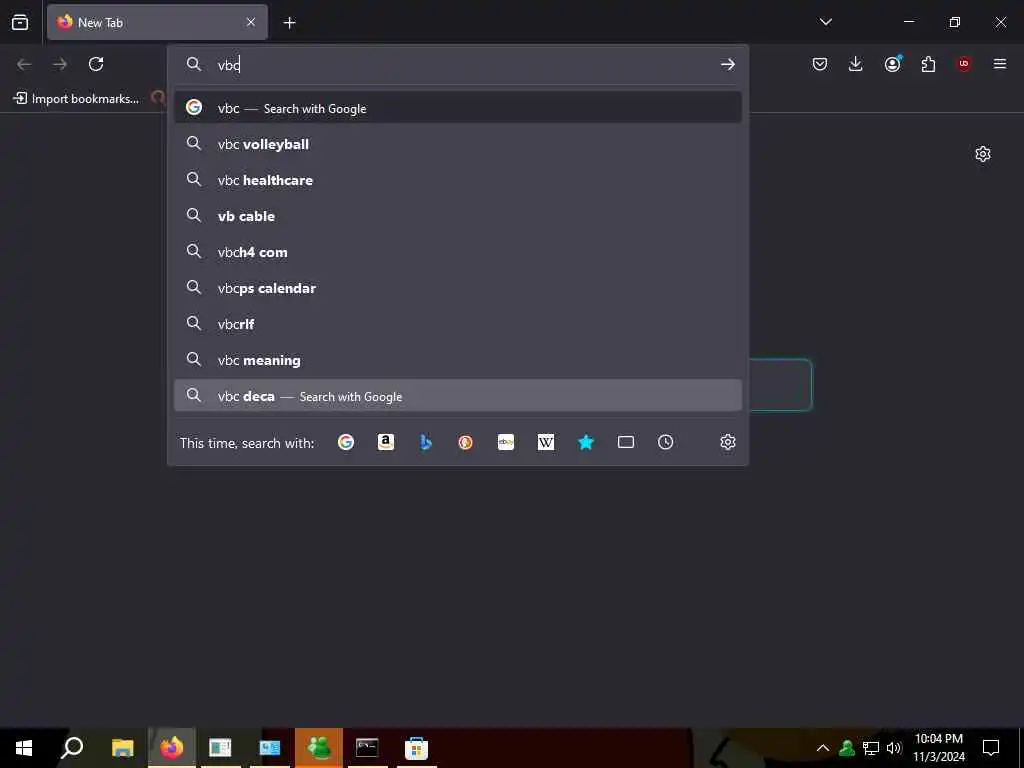Open search settings gear in dropdown
The height and width of the screenshot is (768, 1024).
click(728, 442)
